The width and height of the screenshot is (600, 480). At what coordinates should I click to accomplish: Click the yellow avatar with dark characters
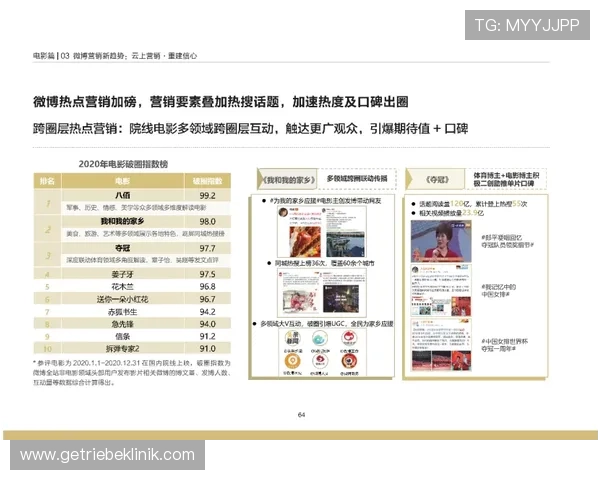point(292,338)
